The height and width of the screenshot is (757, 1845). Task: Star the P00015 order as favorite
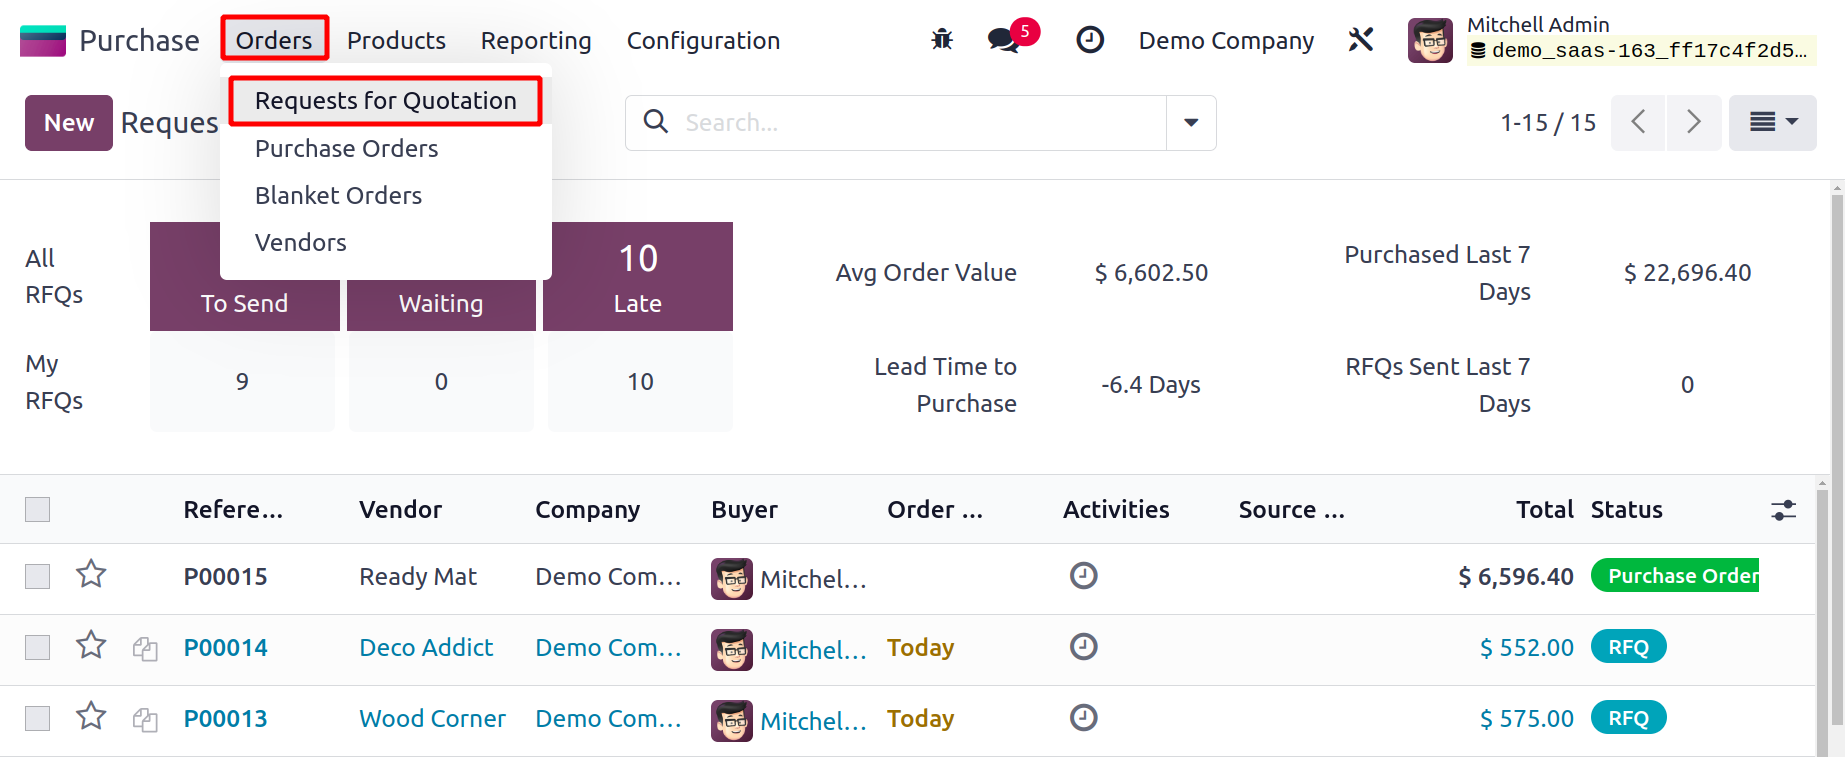pyautogui.click(x=91, y=575)
